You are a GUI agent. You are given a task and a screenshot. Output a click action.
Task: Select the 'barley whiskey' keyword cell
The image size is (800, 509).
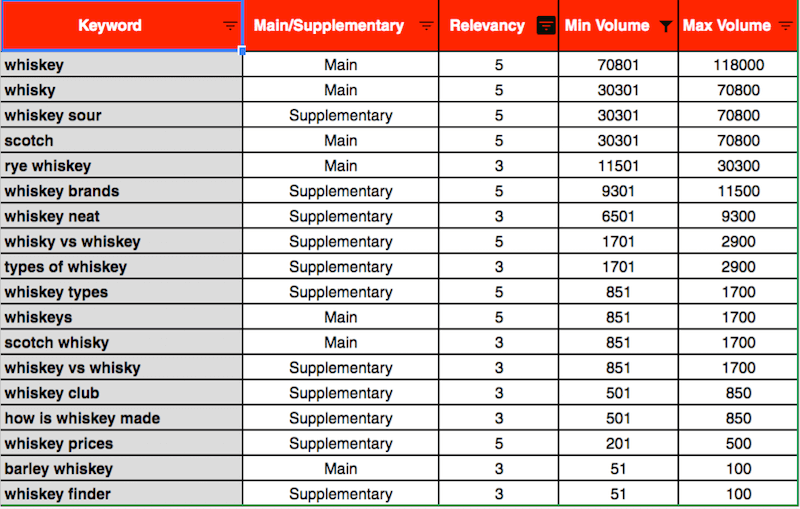point(122,469)
